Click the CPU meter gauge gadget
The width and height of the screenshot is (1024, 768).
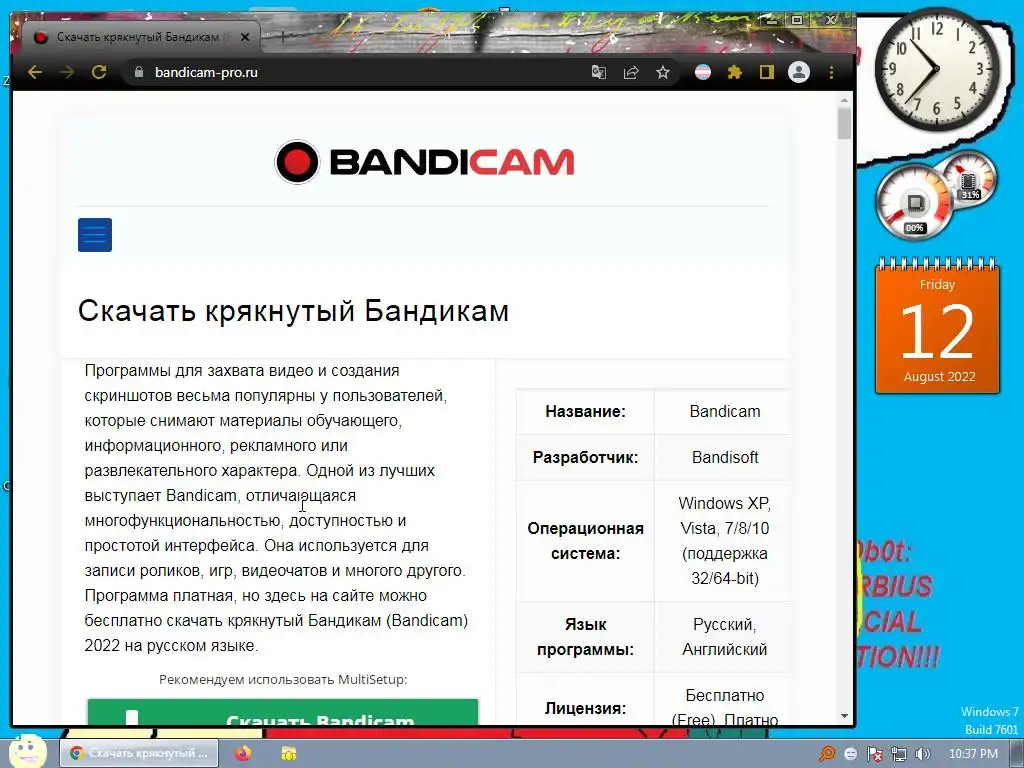[x=914, y=202]
